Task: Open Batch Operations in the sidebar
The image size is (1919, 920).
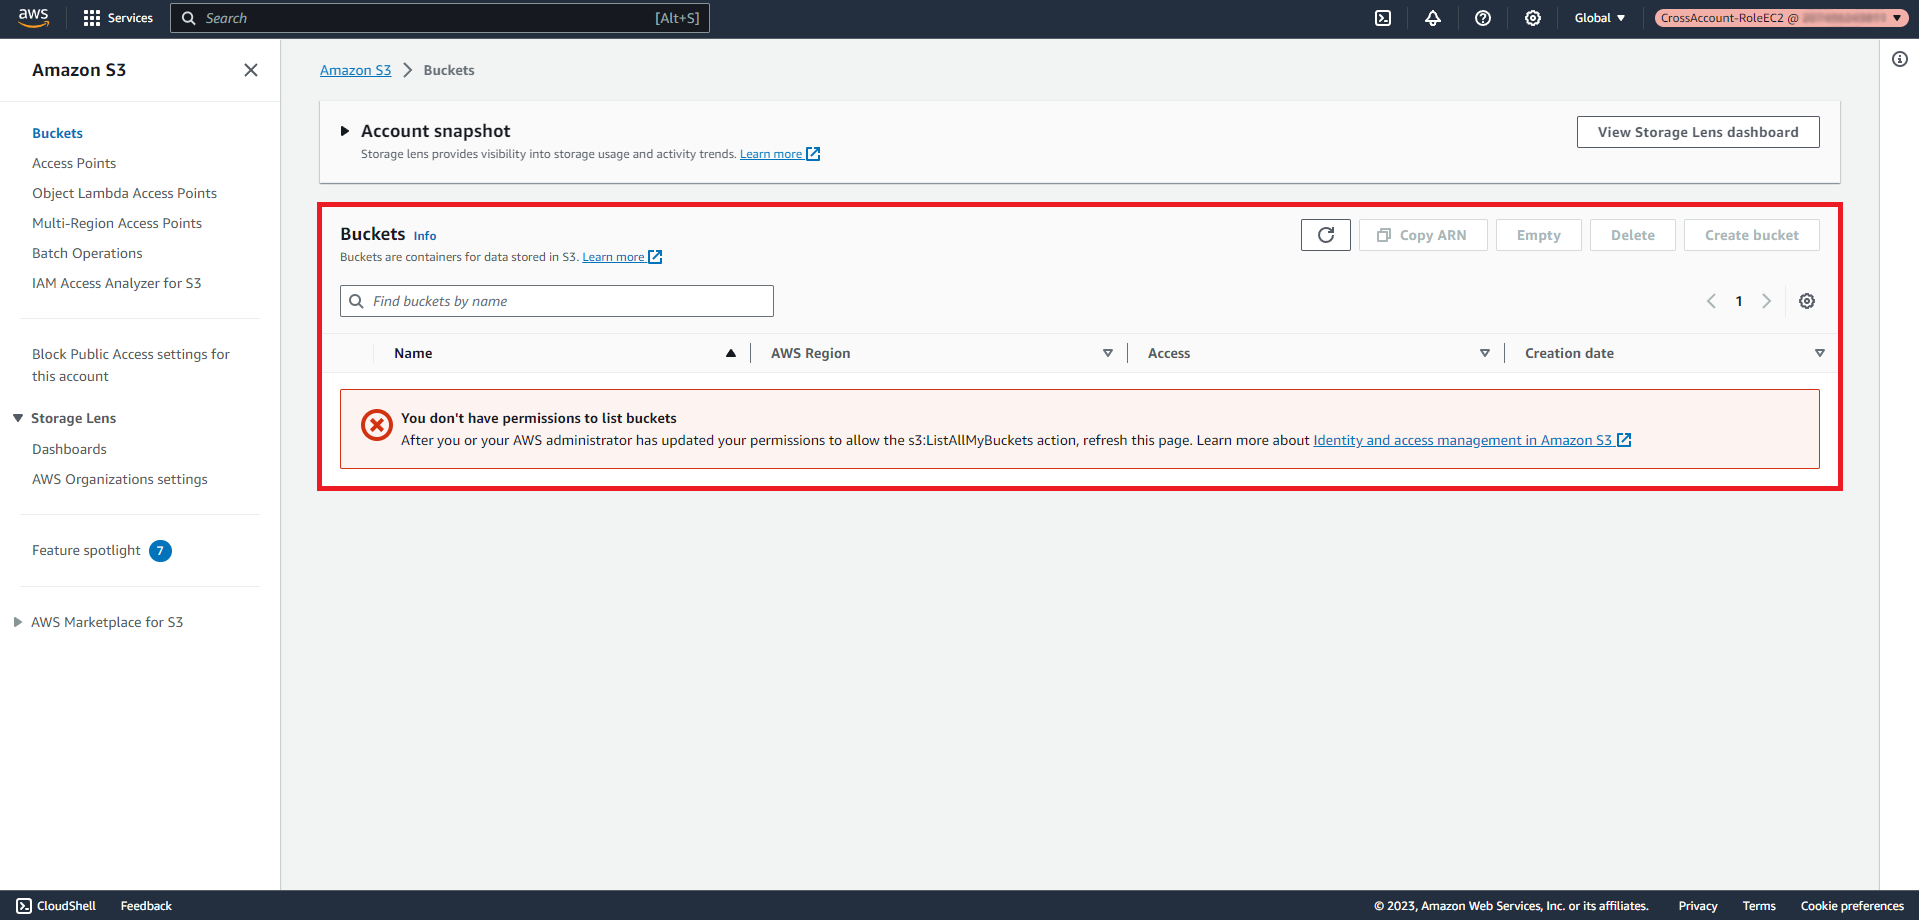Action: point(87,253)
